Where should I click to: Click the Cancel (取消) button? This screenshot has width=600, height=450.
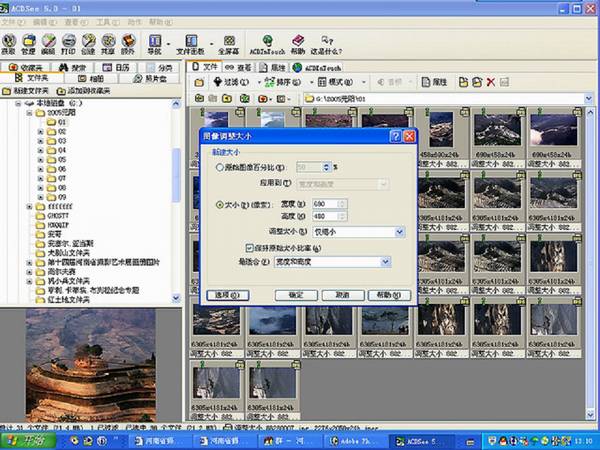click(x=343, y=295)
